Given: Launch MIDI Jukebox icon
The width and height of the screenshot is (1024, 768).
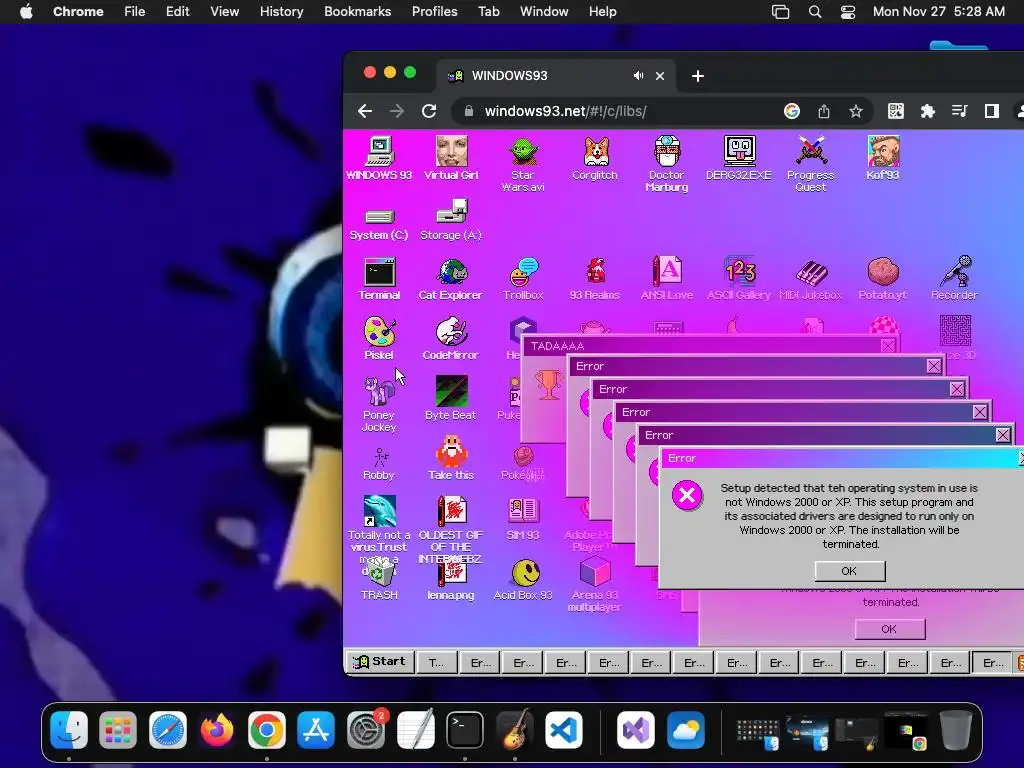Looking at the screenshot, I should click(x=811, y=279).
